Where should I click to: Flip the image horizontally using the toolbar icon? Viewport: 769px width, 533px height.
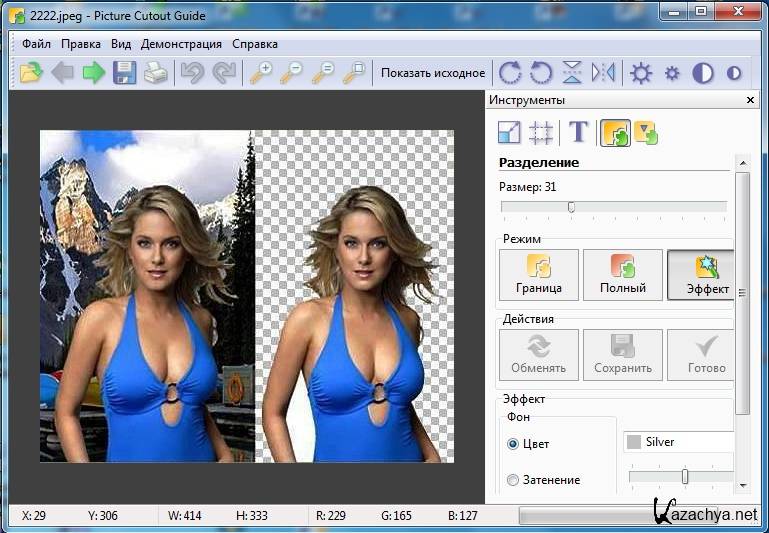coord(603,73)
